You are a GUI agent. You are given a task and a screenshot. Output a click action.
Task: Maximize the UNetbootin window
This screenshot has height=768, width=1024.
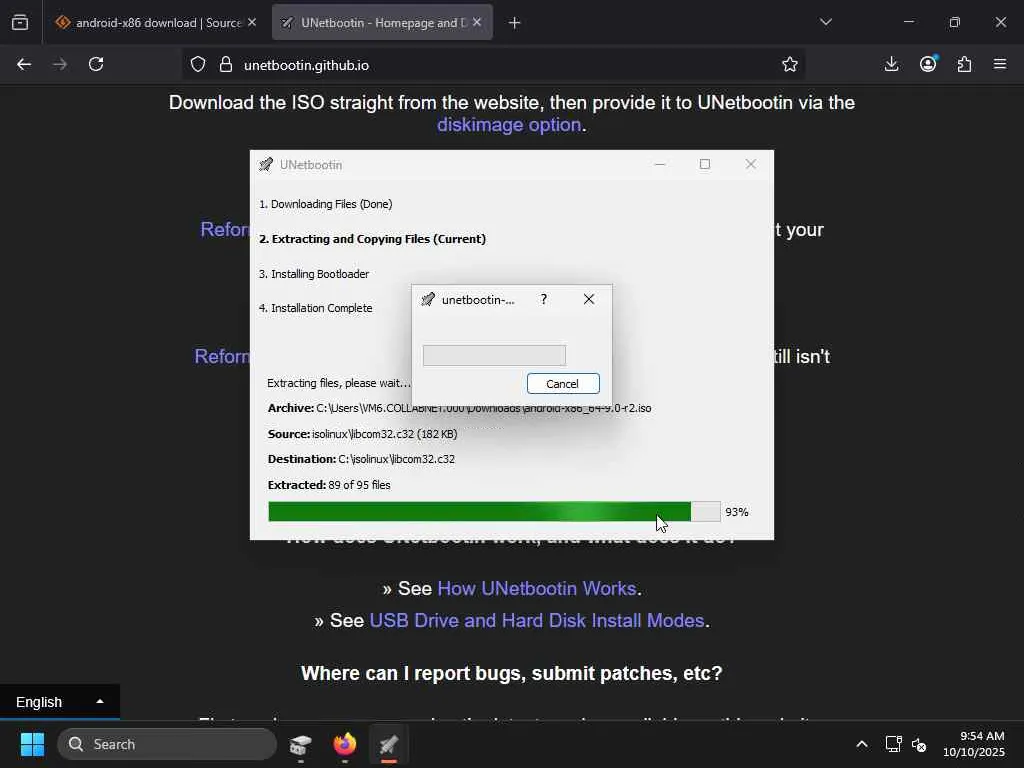pyautogui.click(x=705, y=164)
